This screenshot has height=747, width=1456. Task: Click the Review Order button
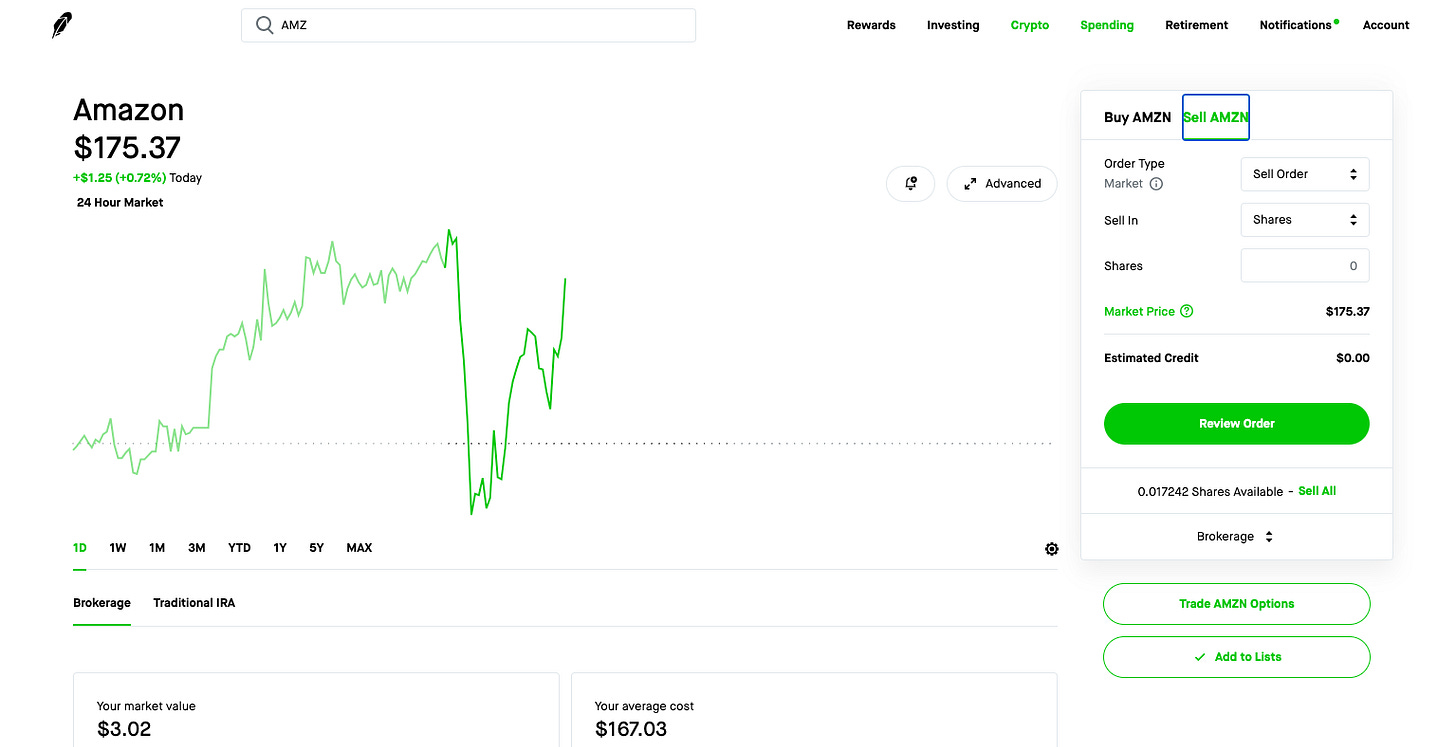click(1236, 424)
